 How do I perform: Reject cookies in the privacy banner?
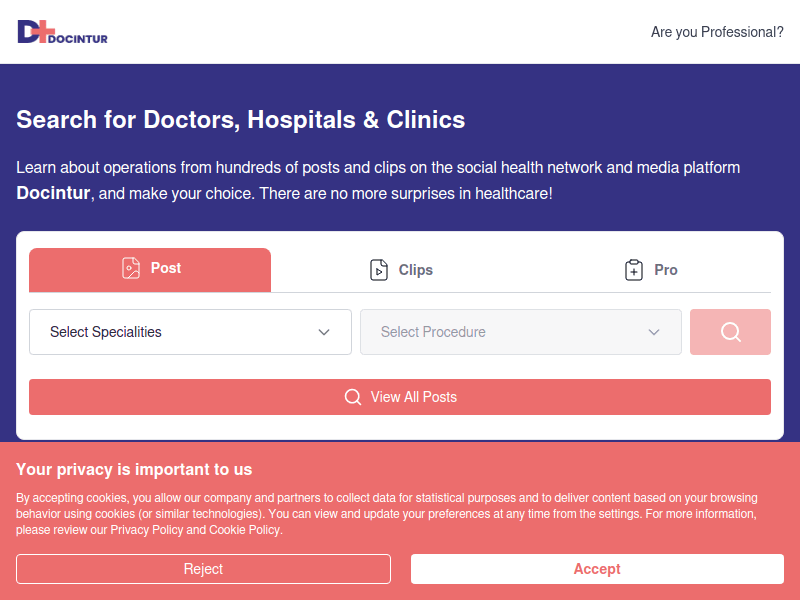coord(203,569)
